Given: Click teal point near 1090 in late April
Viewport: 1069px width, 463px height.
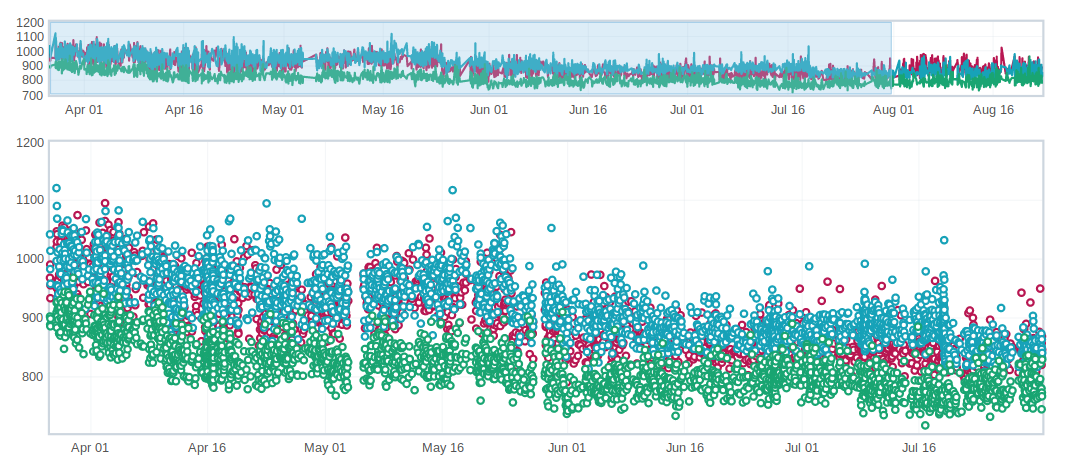Looking at the screenshot, I should click(x=266, y=203).
